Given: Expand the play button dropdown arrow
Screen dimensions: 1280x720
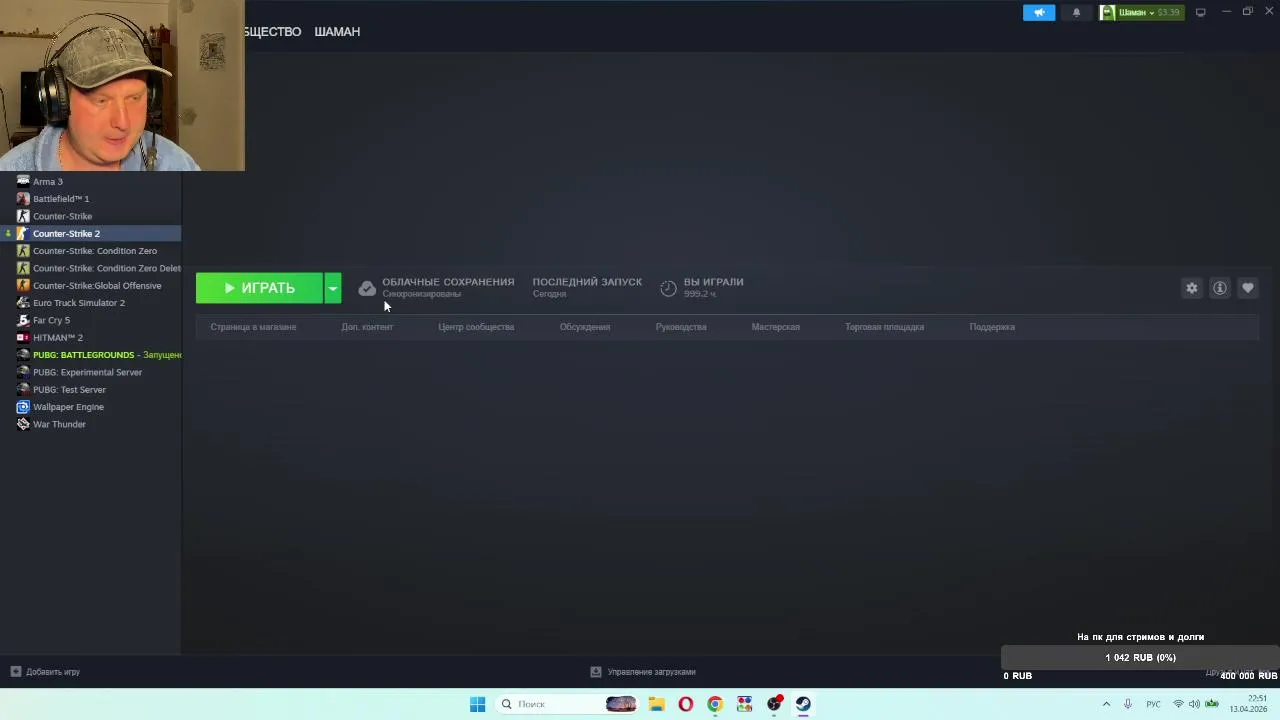Looking at the screenshot, I should pos(333,288).
